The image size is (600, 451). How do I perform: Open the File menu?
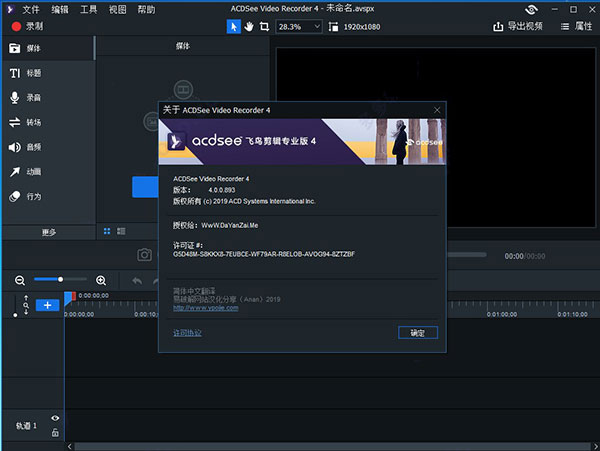click(30, 9)
